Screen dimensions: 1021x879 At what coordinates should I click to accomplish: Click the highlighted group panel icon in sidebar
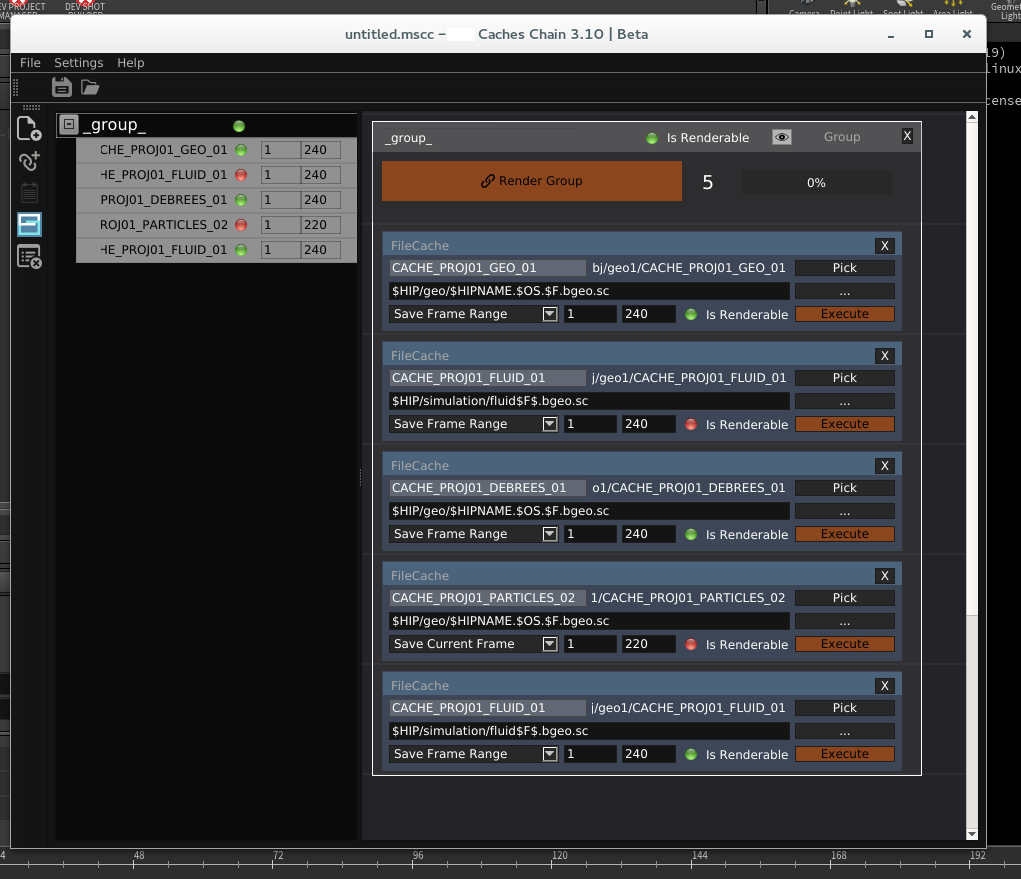[x=29, y=225]
